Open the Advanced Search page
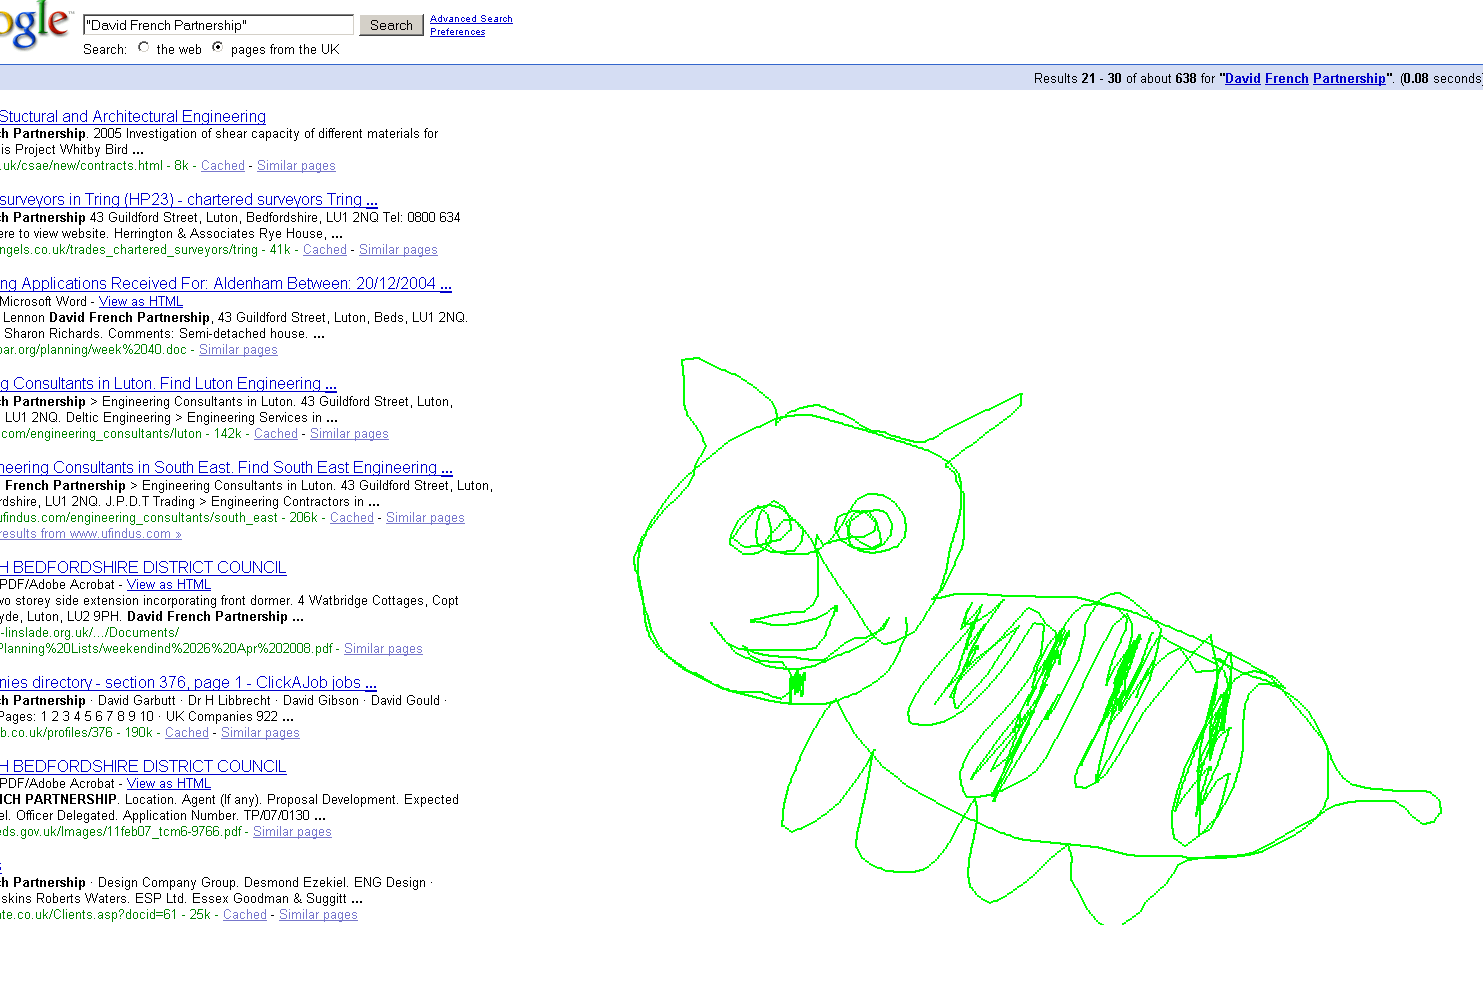This screenshot has height=991, width=1483. click(470, 18)
